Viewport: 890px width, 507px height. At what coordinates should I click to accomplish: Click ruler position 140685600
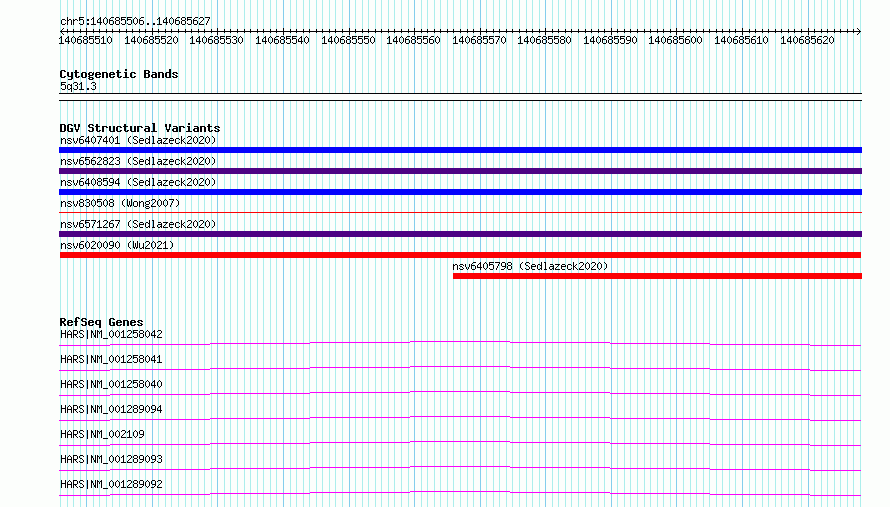(x=675, y=40)
